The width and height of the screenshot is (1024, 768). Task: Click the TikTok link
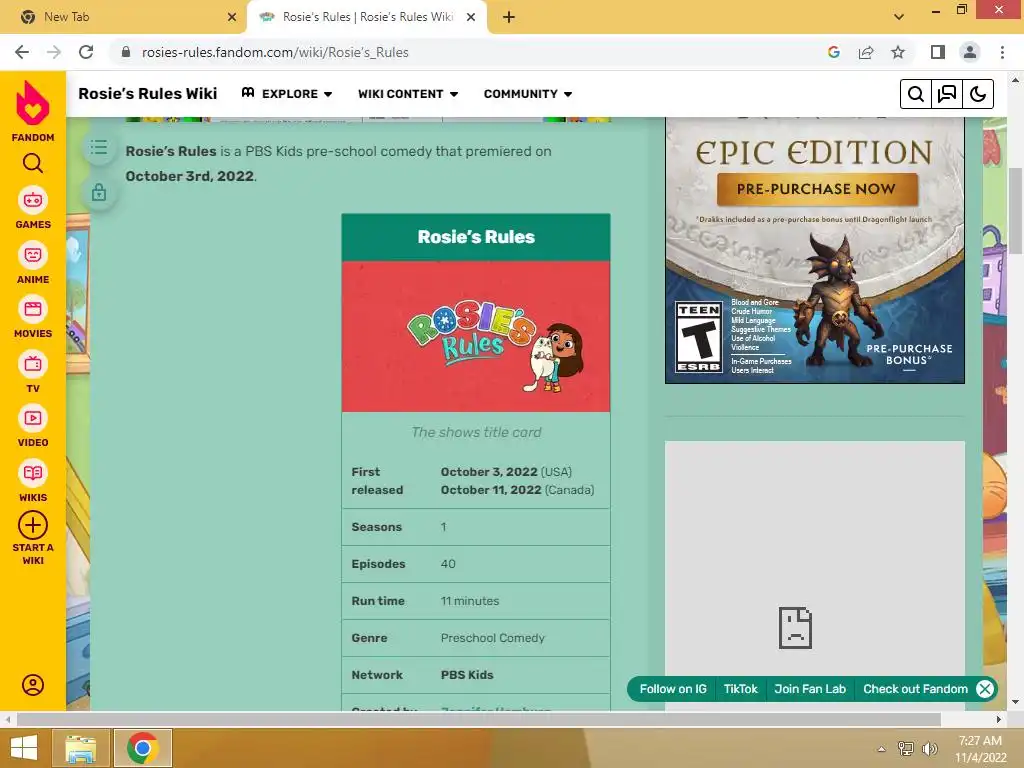[741, 689]
